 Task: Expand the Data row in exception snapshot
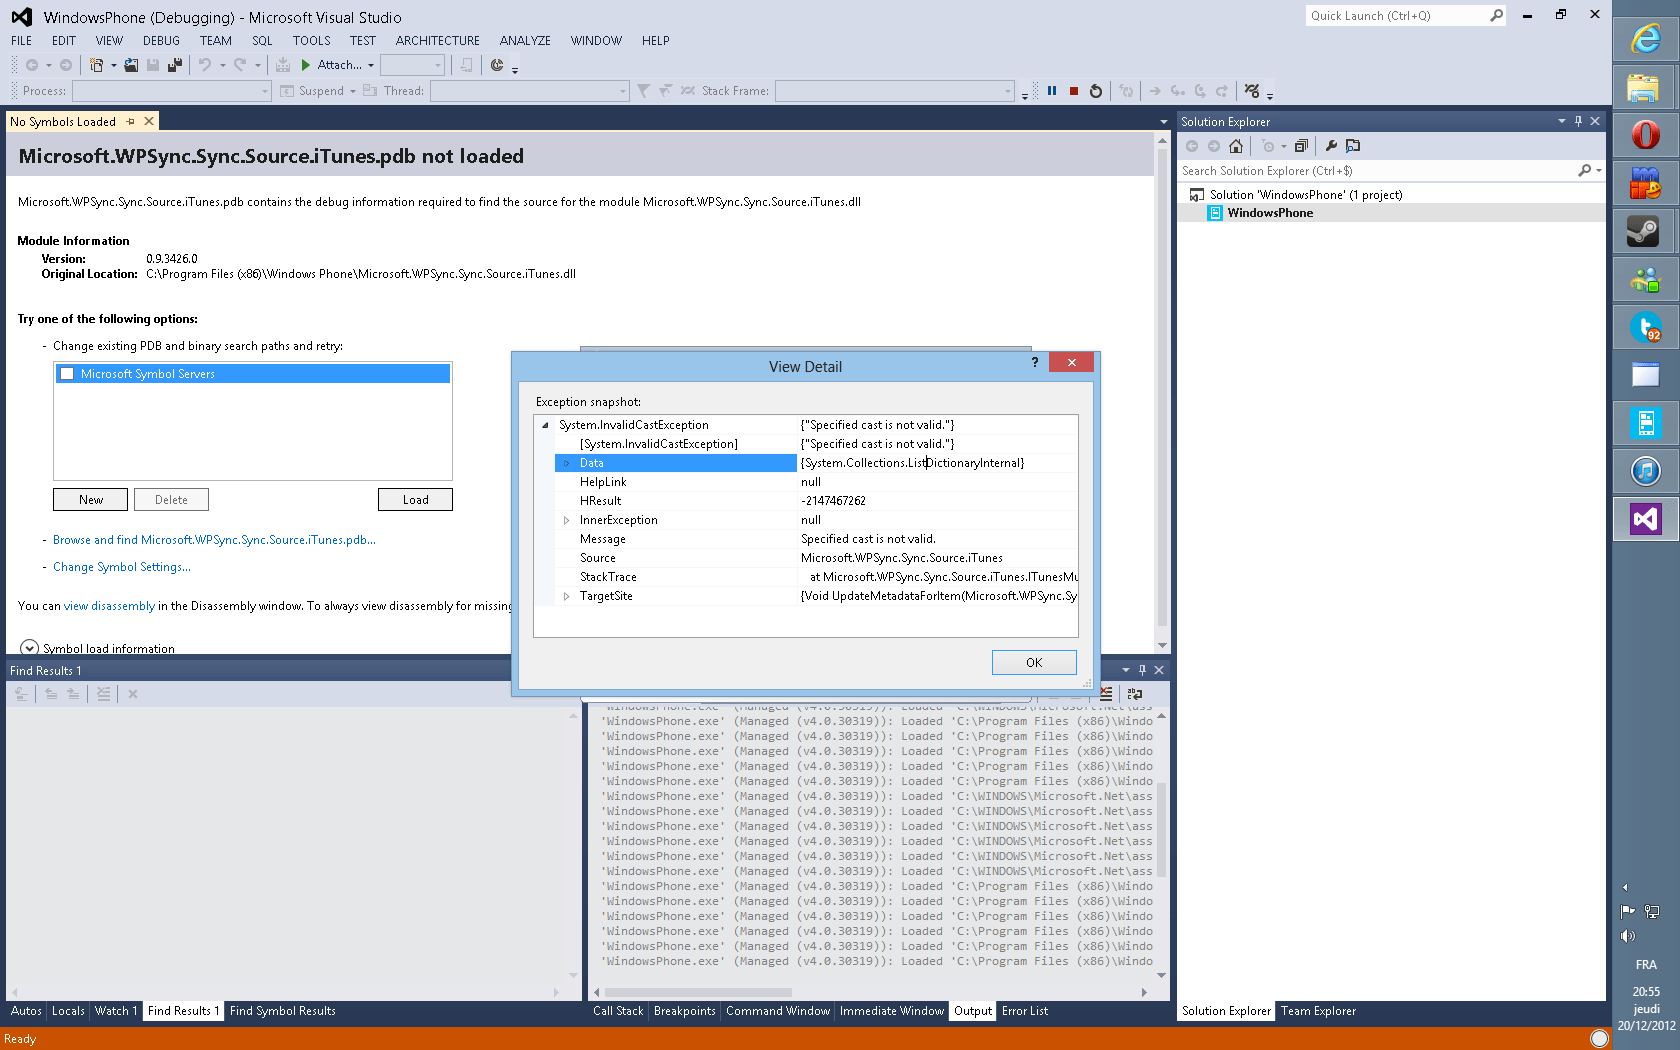click(566, 463)
